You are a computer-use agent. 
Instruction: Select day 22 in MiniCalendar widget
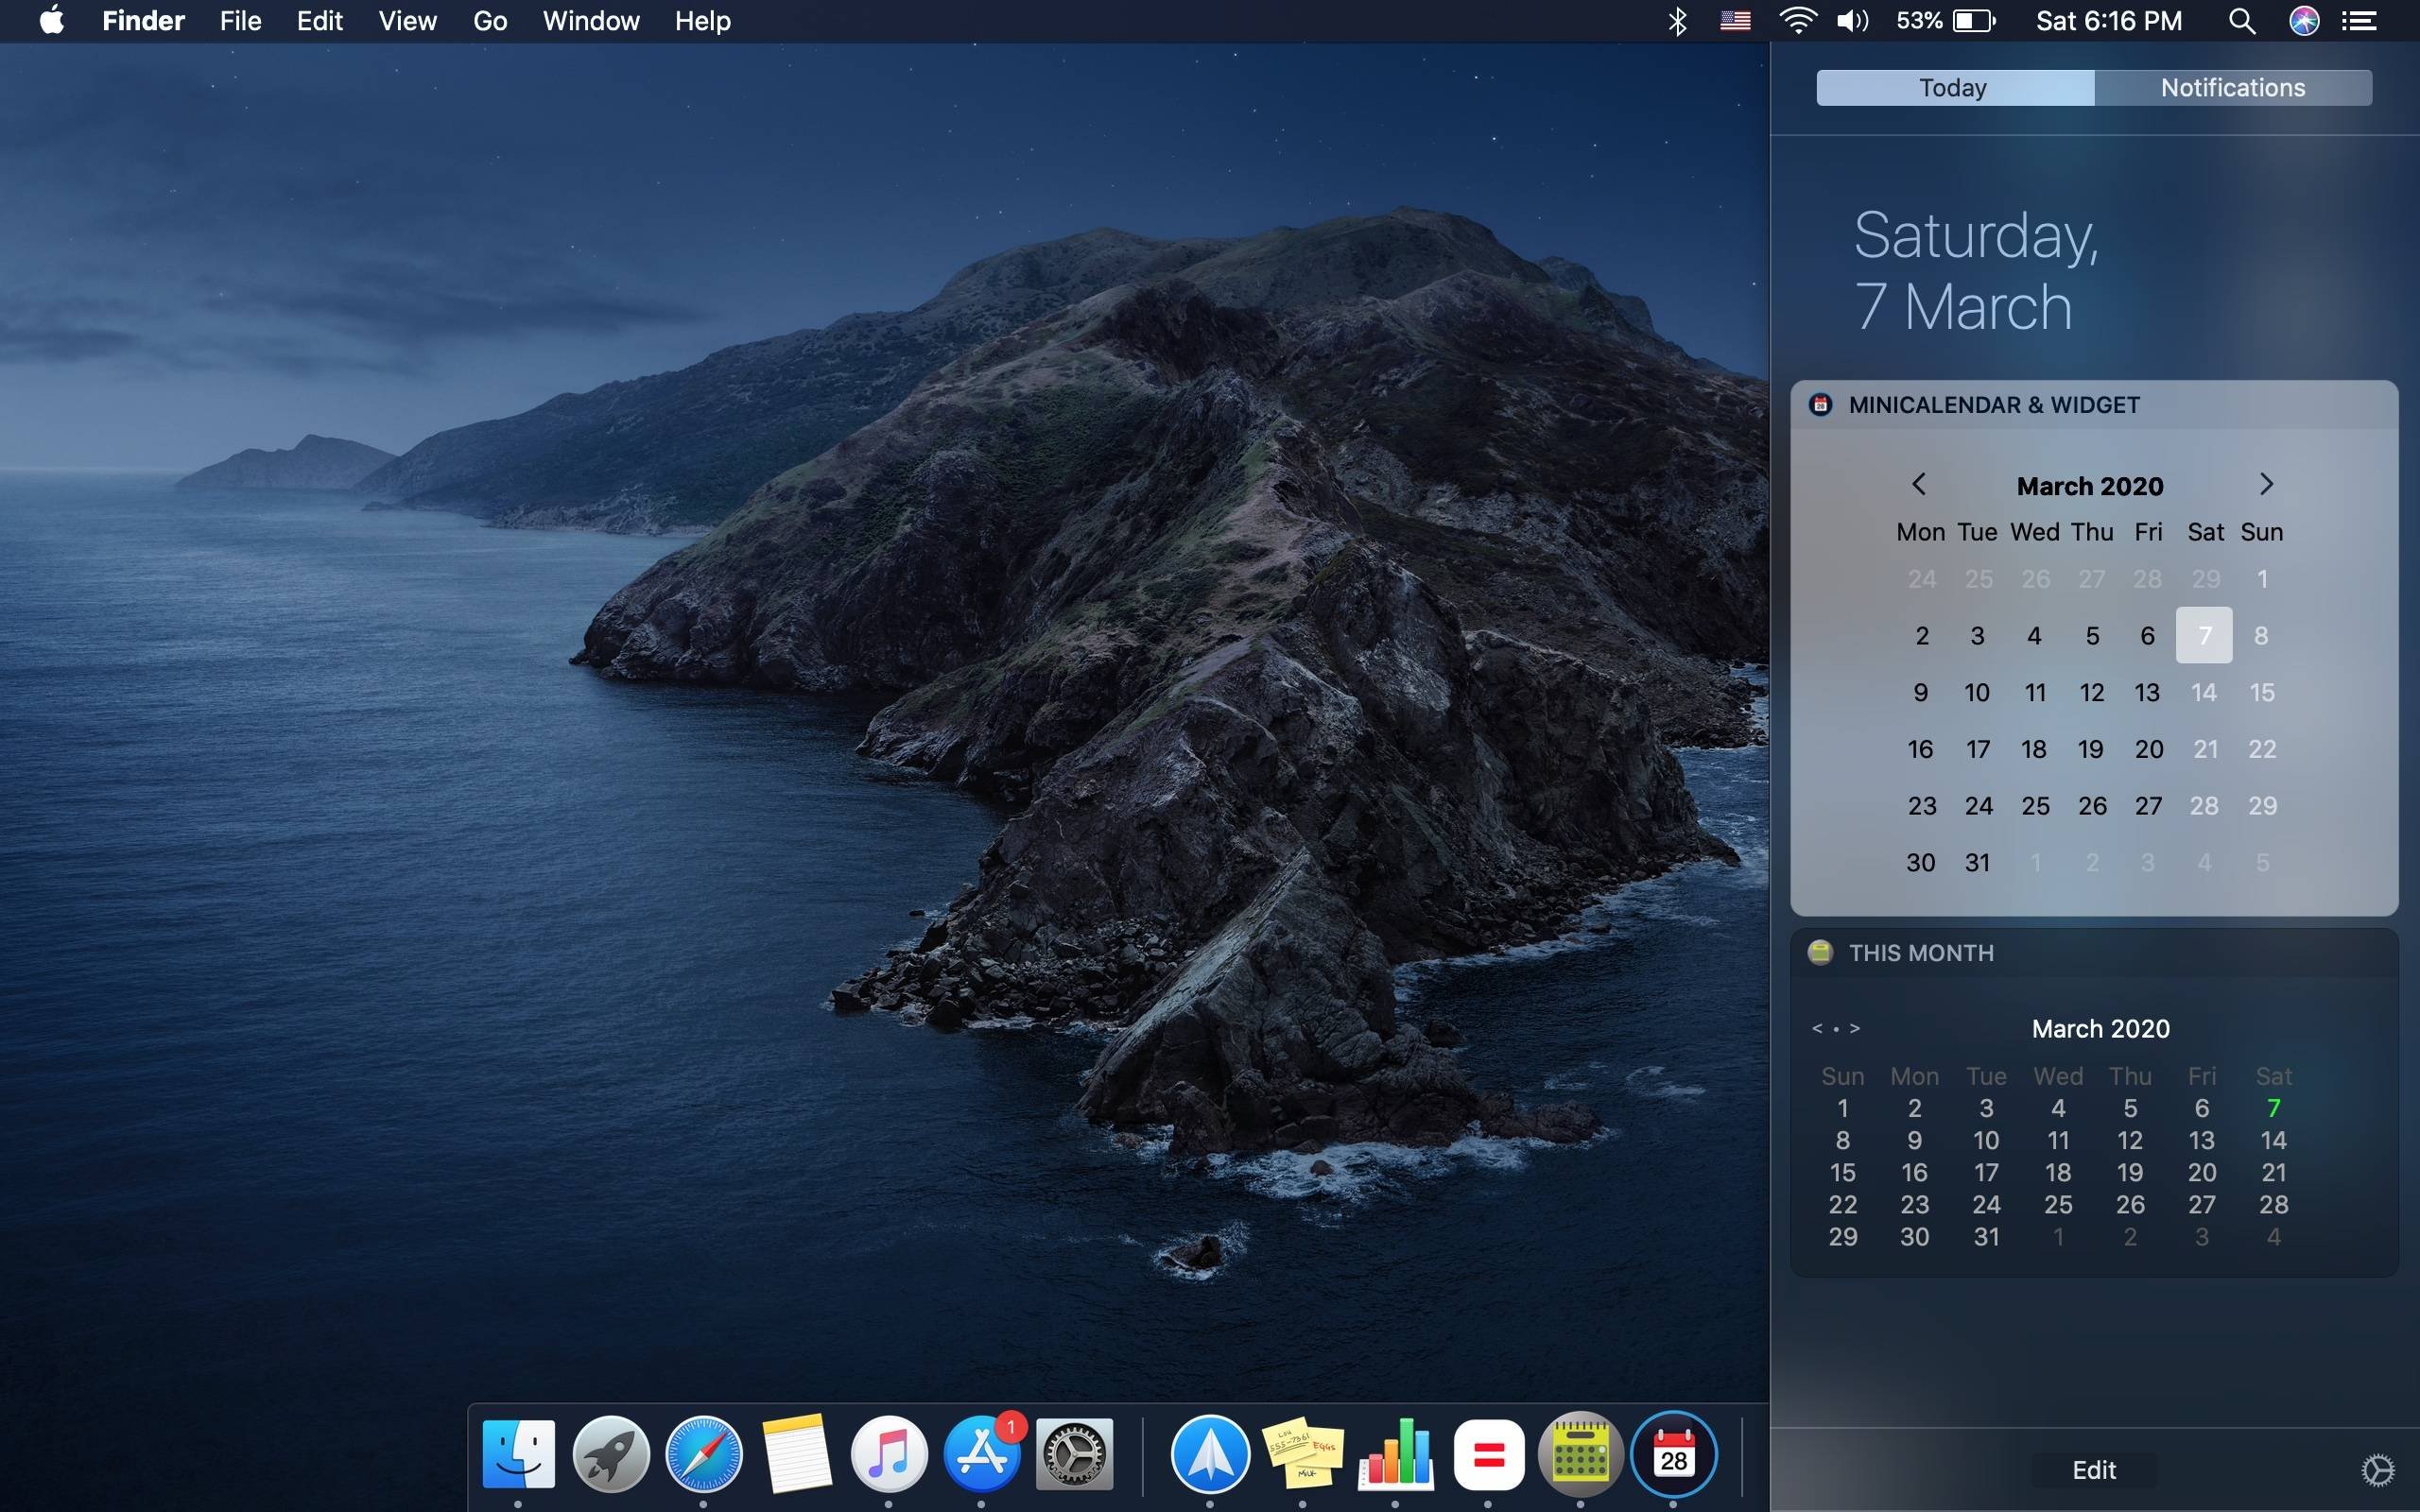2262,749
